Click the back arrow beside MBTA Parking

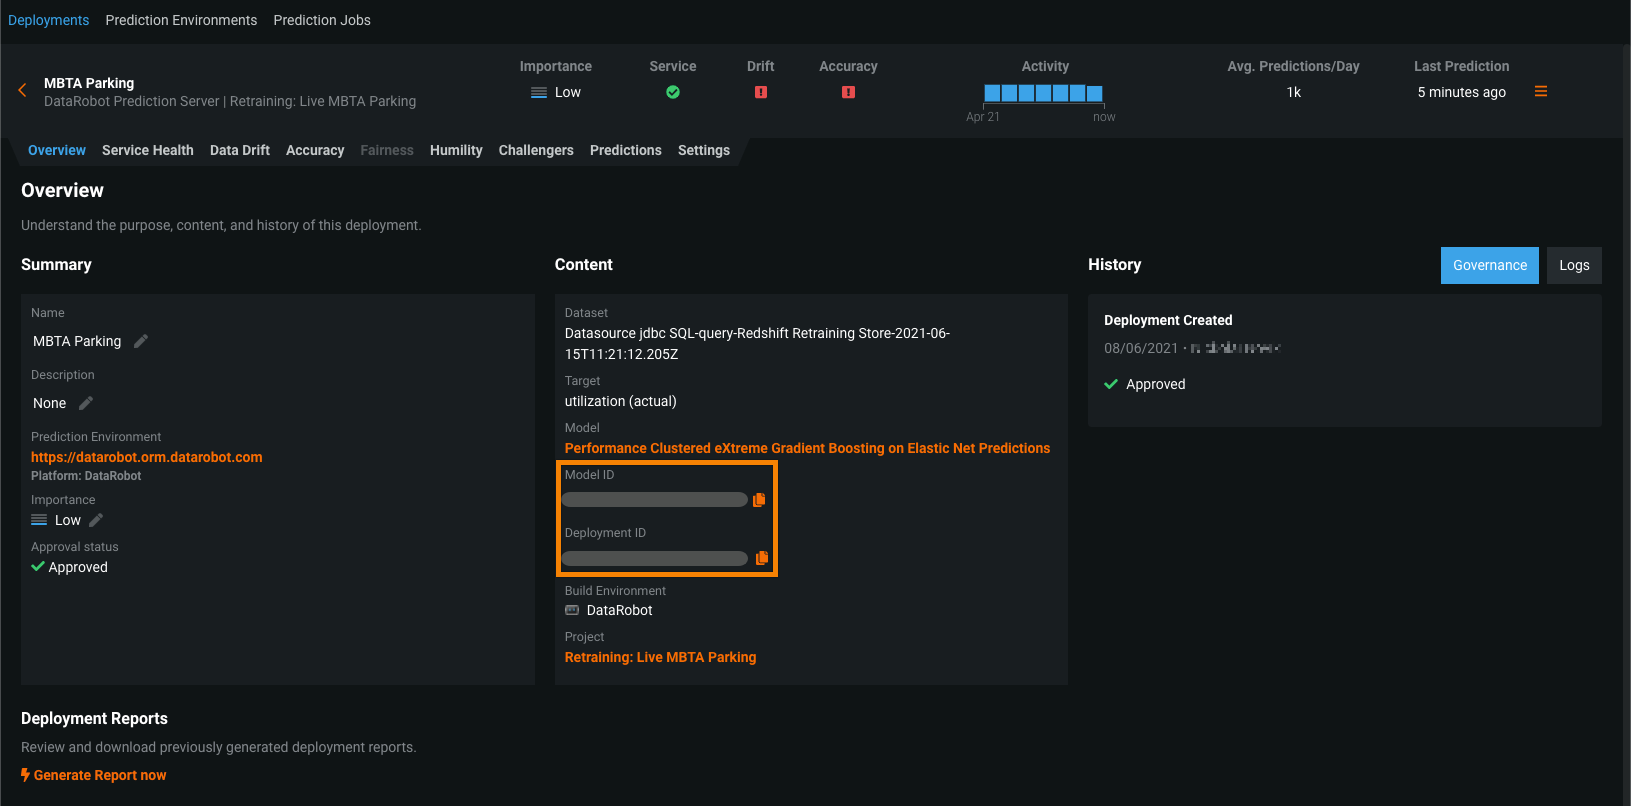(x=22, y=91)
